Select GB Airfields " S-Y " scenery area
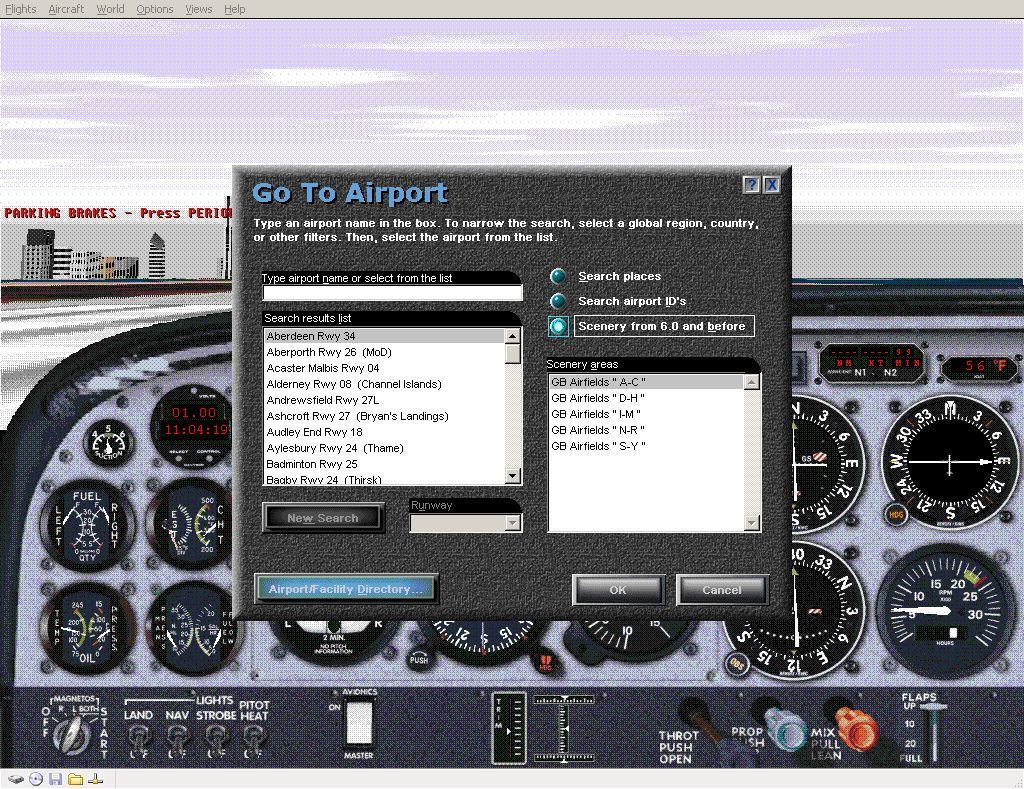This screenshot has width=1024, height=789. click(x=647, y=446)
